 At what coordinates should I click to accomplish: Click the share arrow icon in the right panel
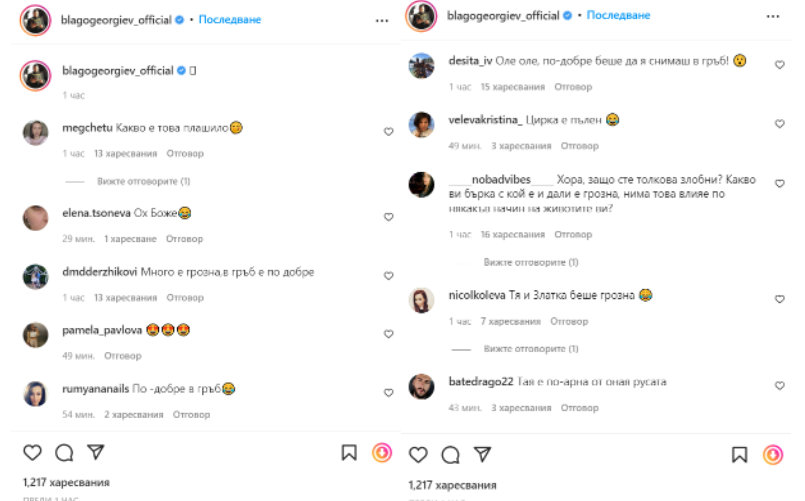click(483, 455)
